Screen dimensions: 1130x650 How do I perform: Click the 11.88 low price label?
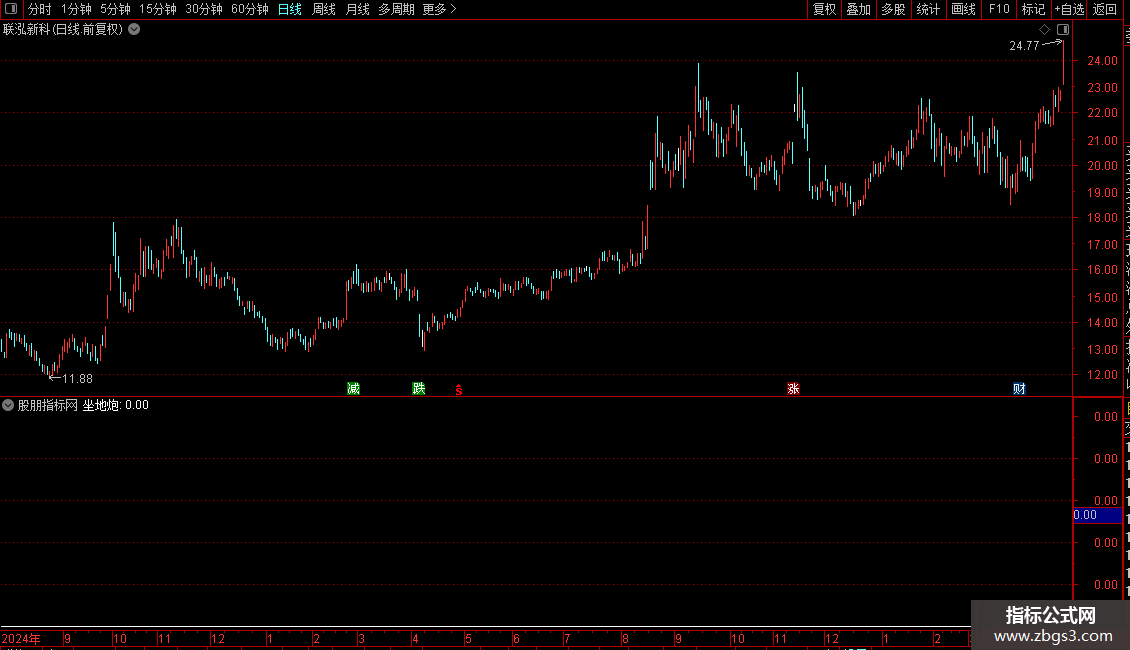[78, 379]
